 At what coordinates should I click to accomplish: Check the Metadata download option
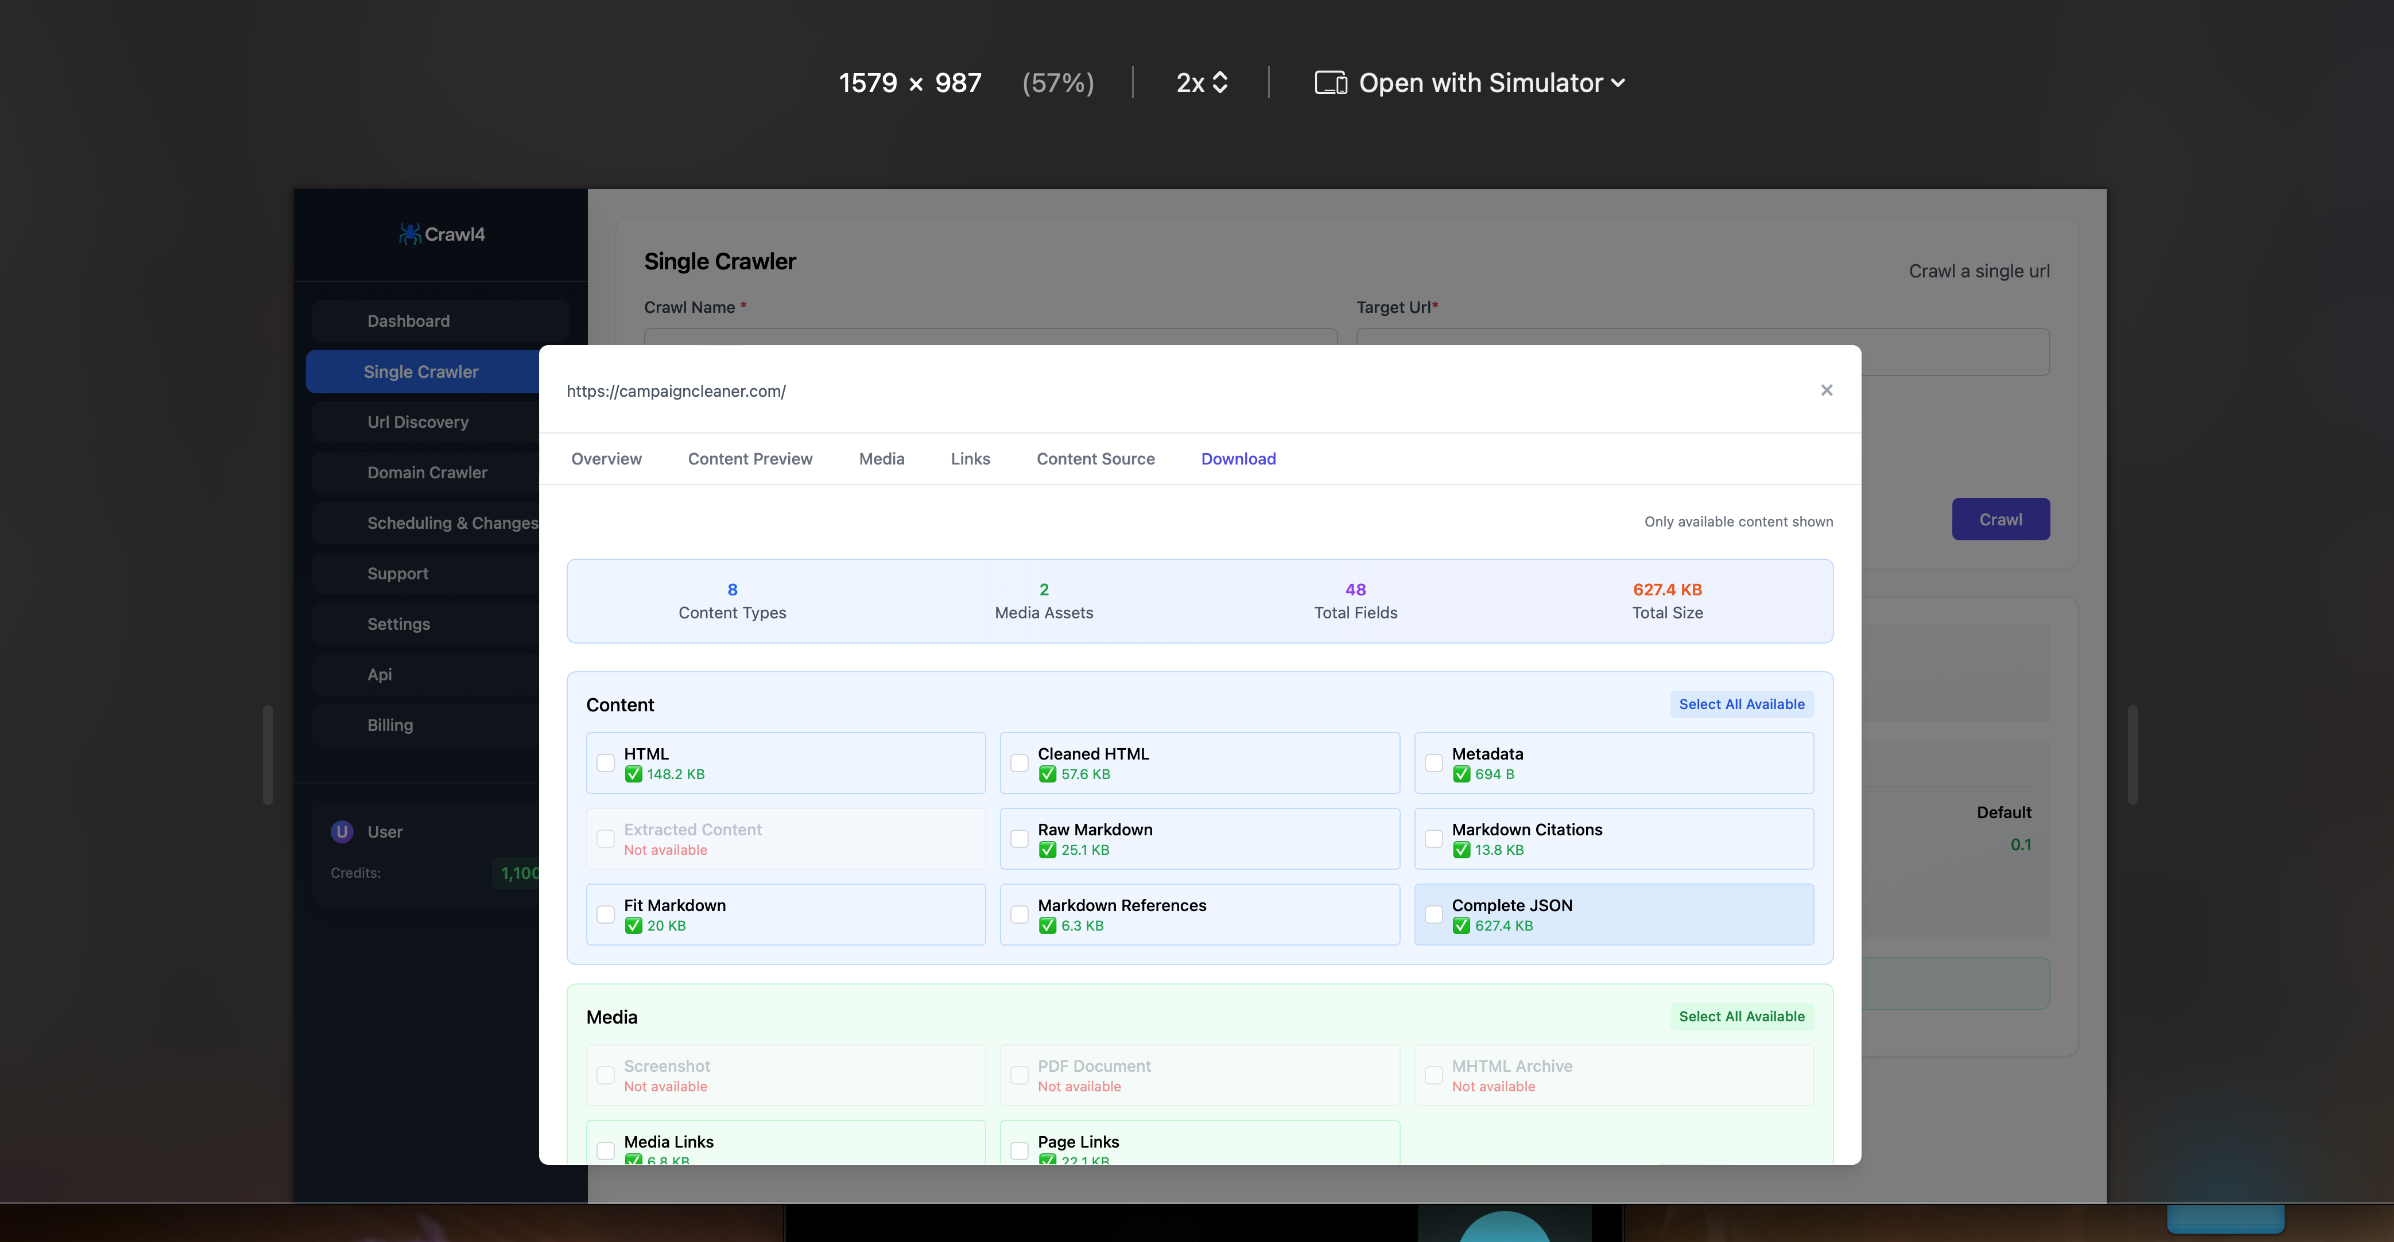1433,762
